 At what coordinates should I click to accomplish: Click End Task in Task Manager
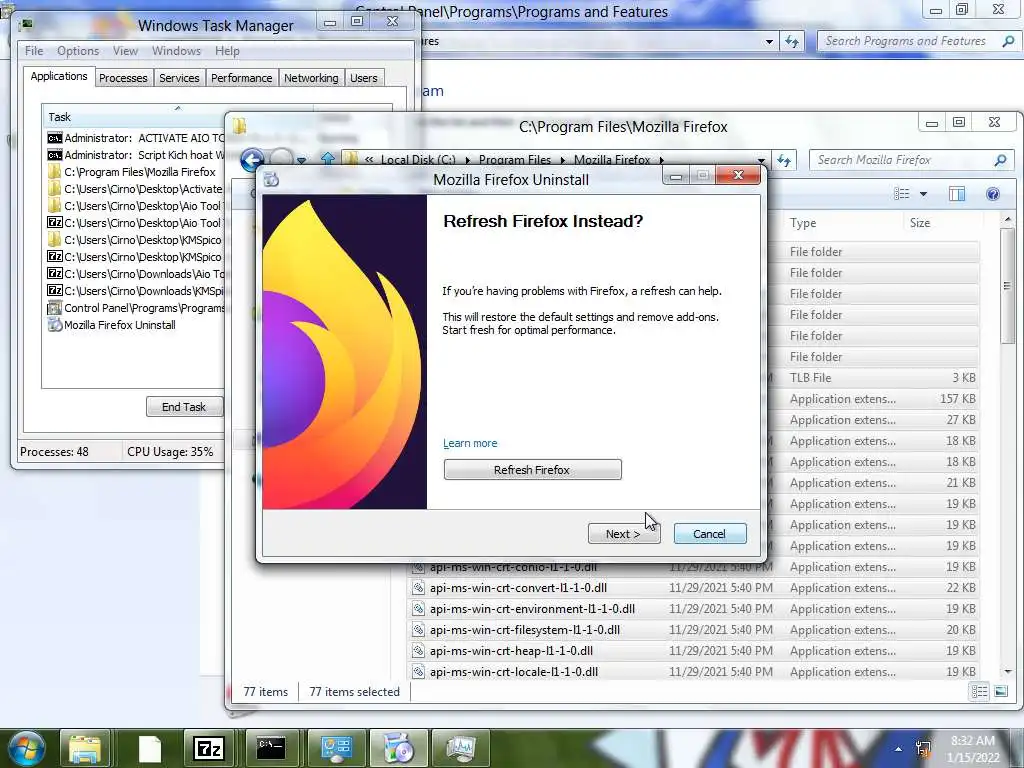pos(184,407)
